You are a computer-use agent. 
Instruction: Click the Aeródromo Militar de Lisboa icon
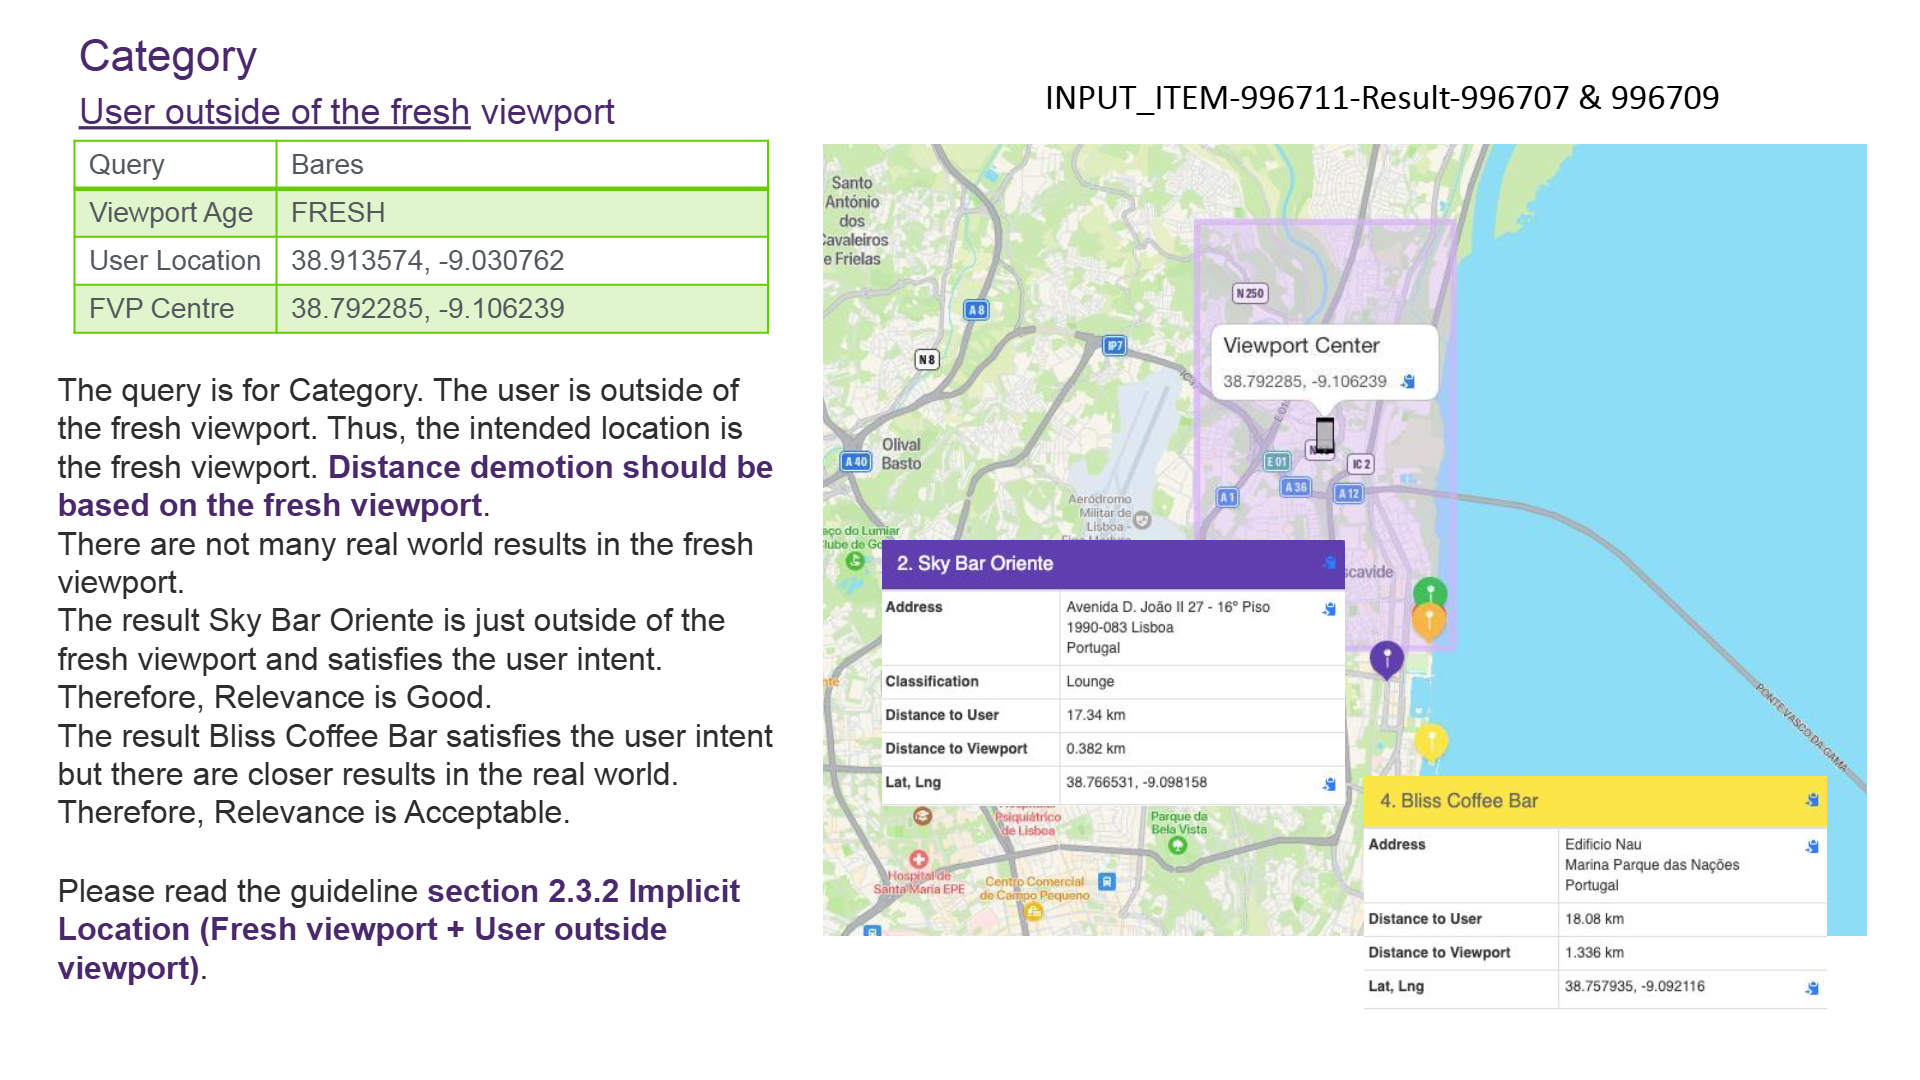[x=1142, y=520]
